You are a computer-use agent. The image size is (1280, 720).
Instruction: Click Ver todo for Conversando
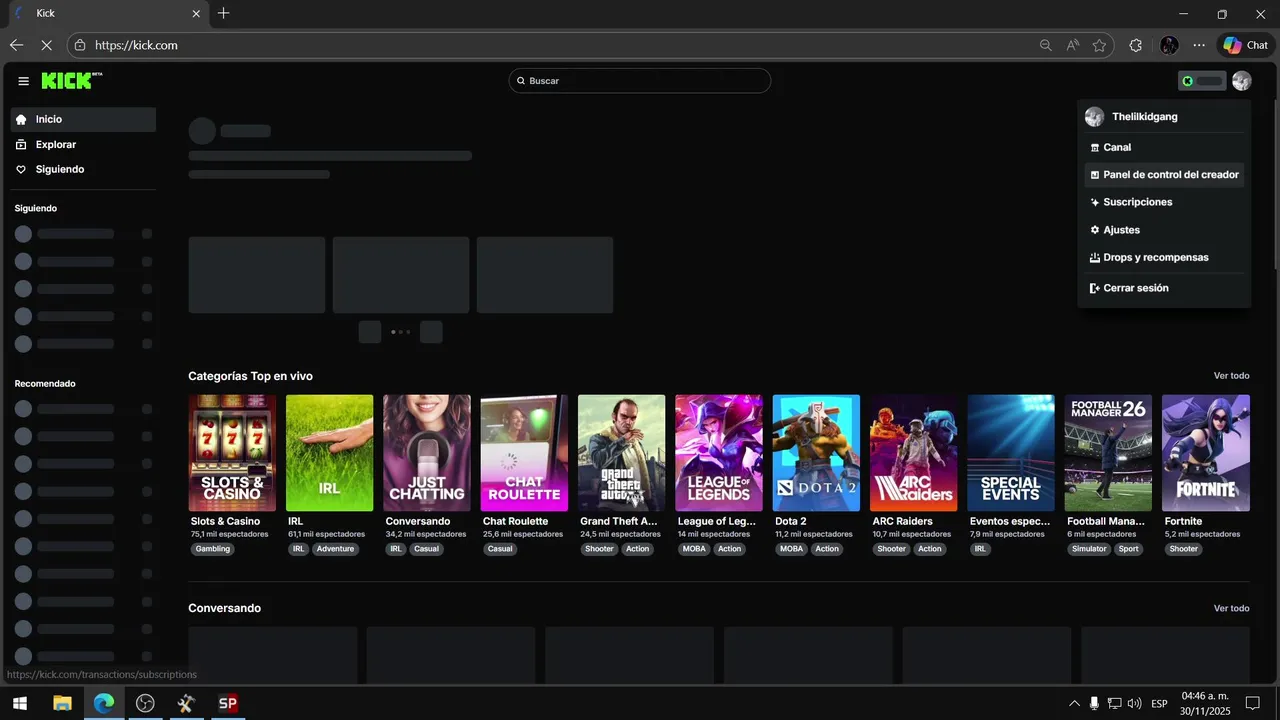(1231, 608)
